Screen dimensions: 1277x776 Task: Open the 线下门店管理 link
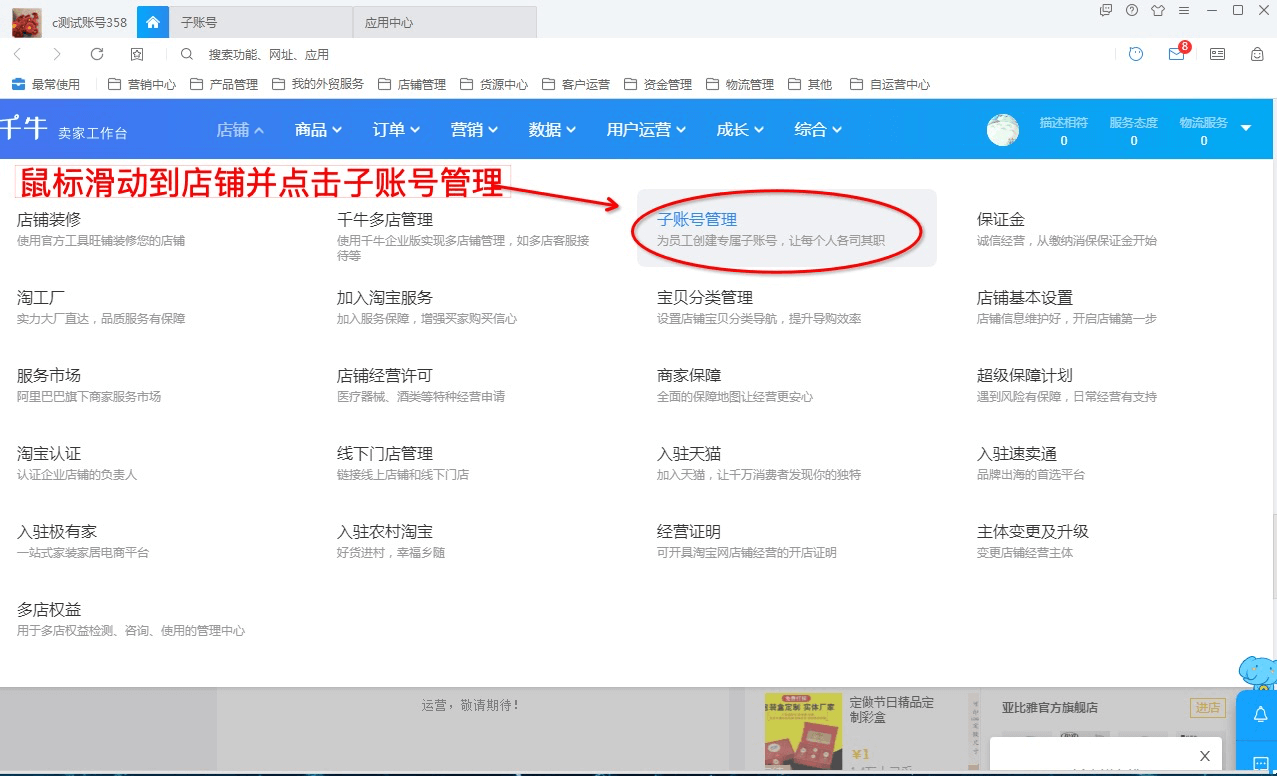pos(385,454)
